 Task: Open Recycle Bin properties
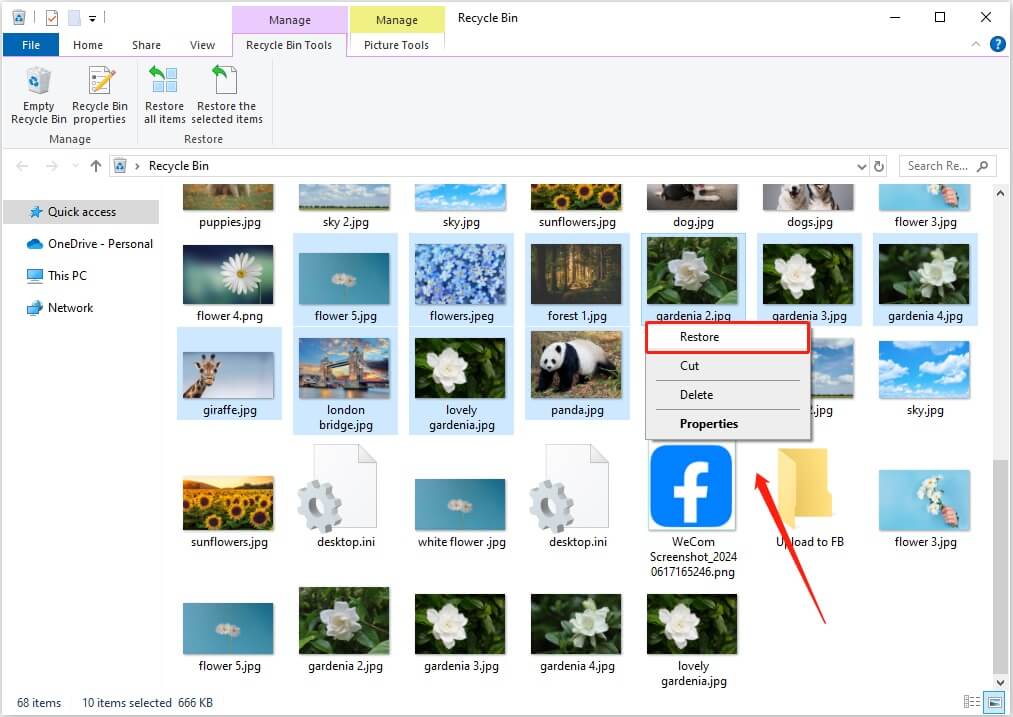99,95
